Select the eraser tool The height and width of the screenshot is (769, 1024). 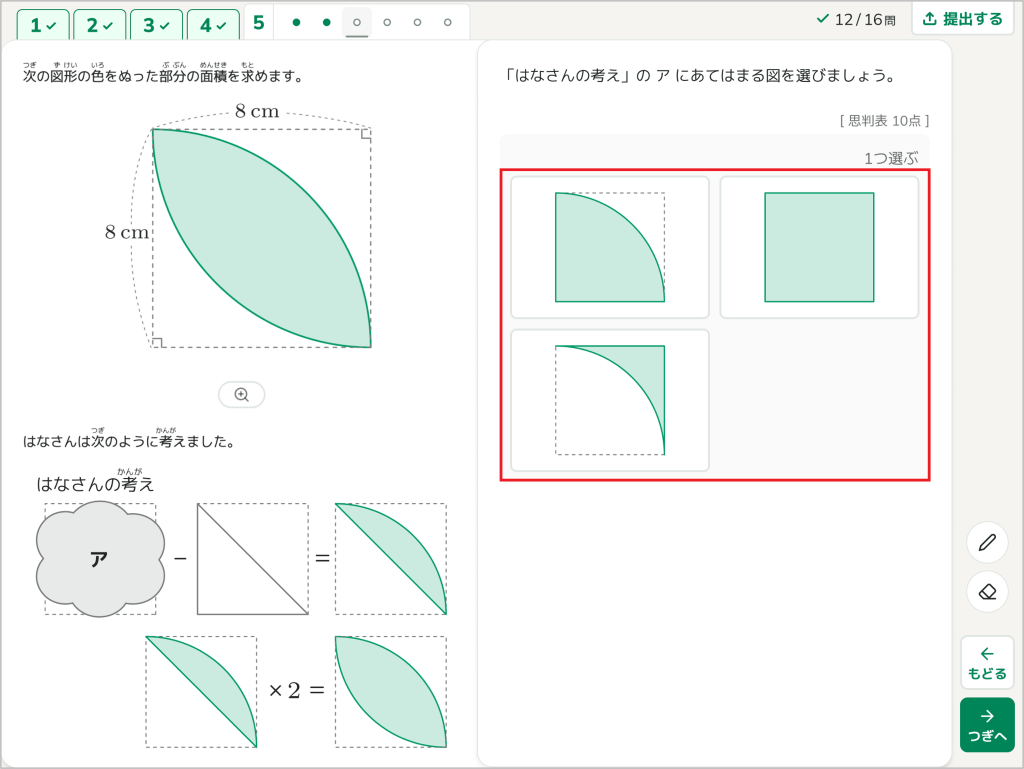(987, 592)
